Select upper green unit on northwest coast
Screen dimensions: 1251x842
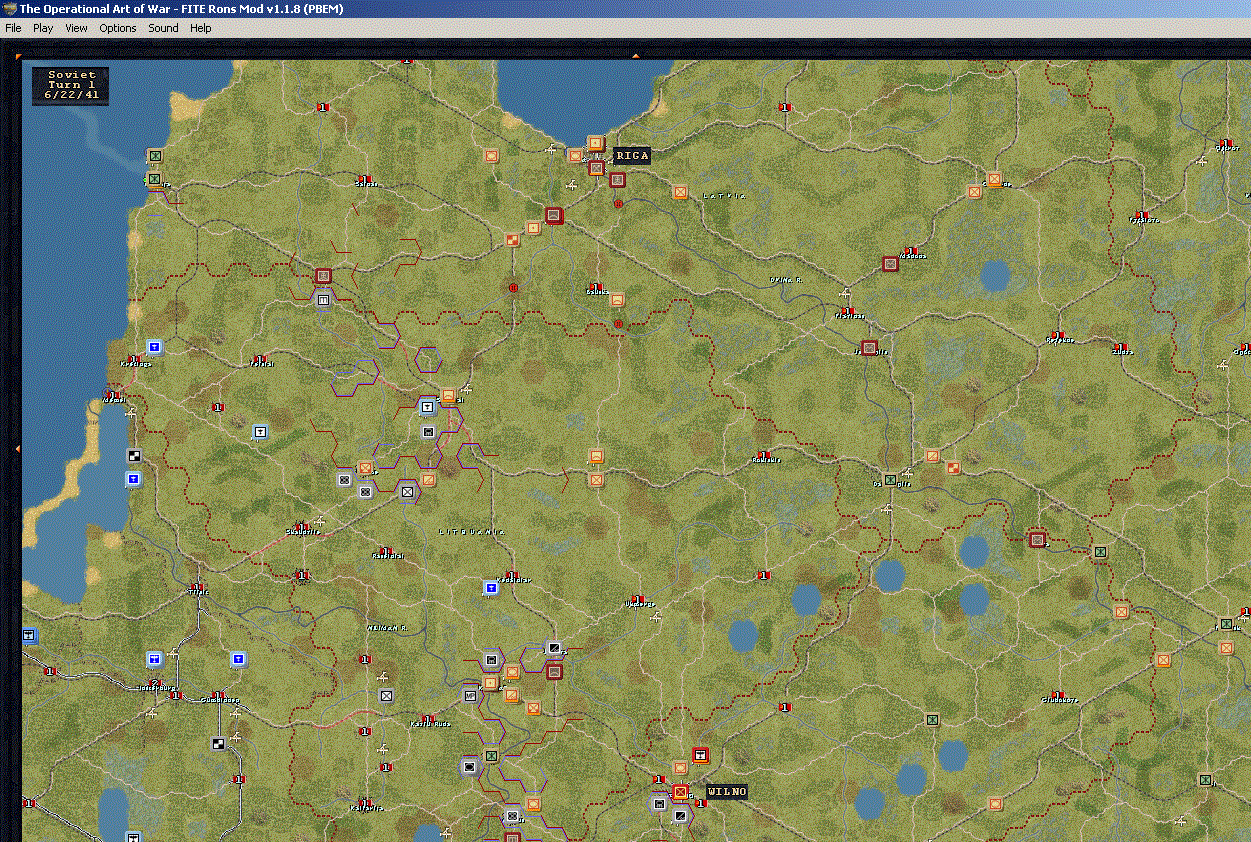[x=155, y=156]
